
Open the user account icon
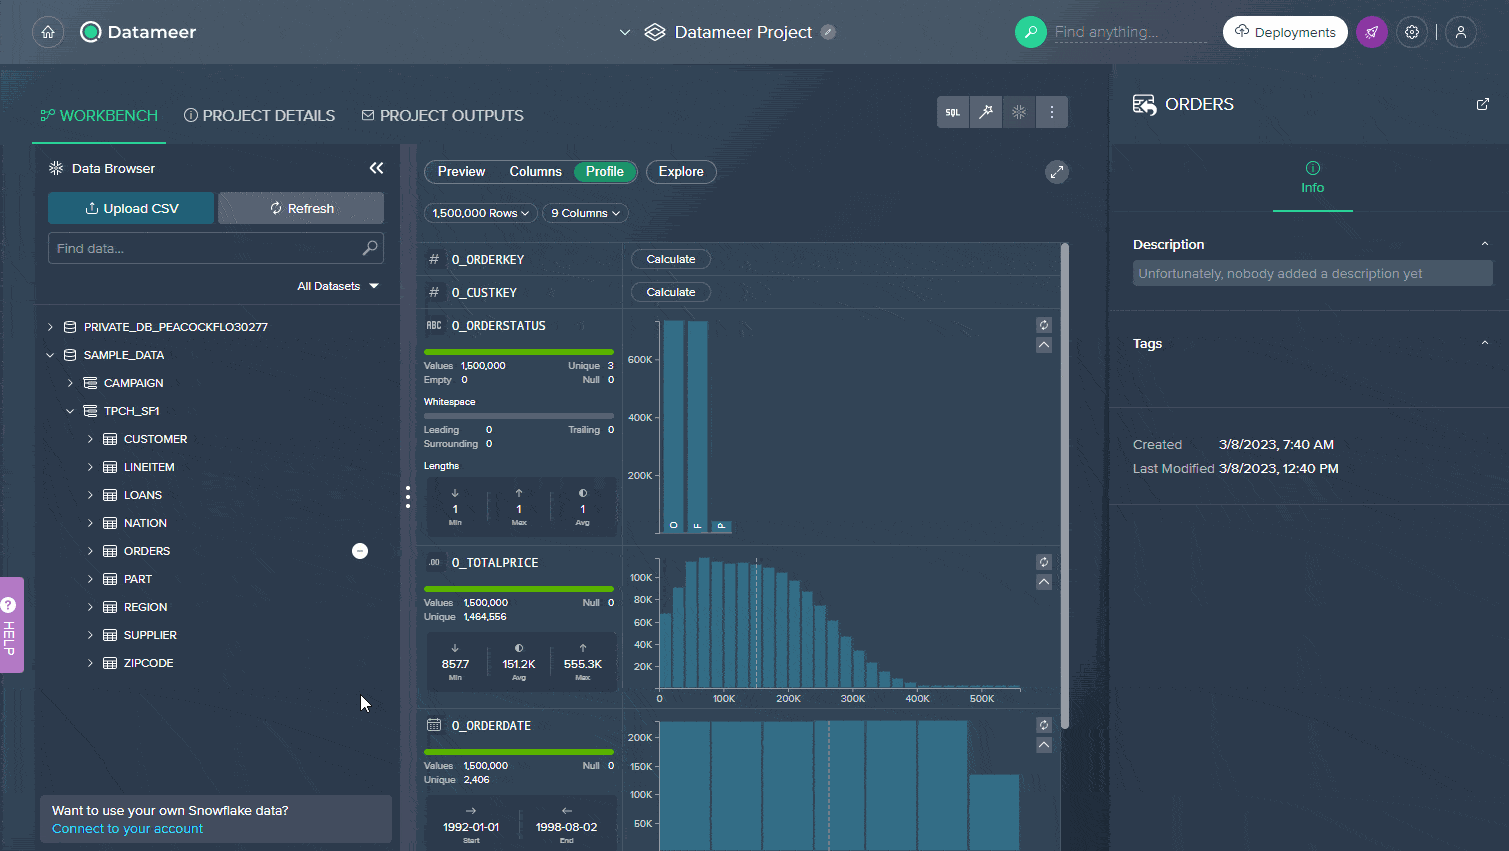[1461, 32]
